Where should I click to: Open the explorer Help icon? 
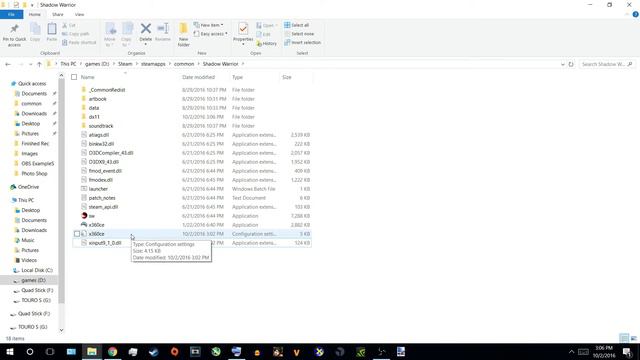635,14
